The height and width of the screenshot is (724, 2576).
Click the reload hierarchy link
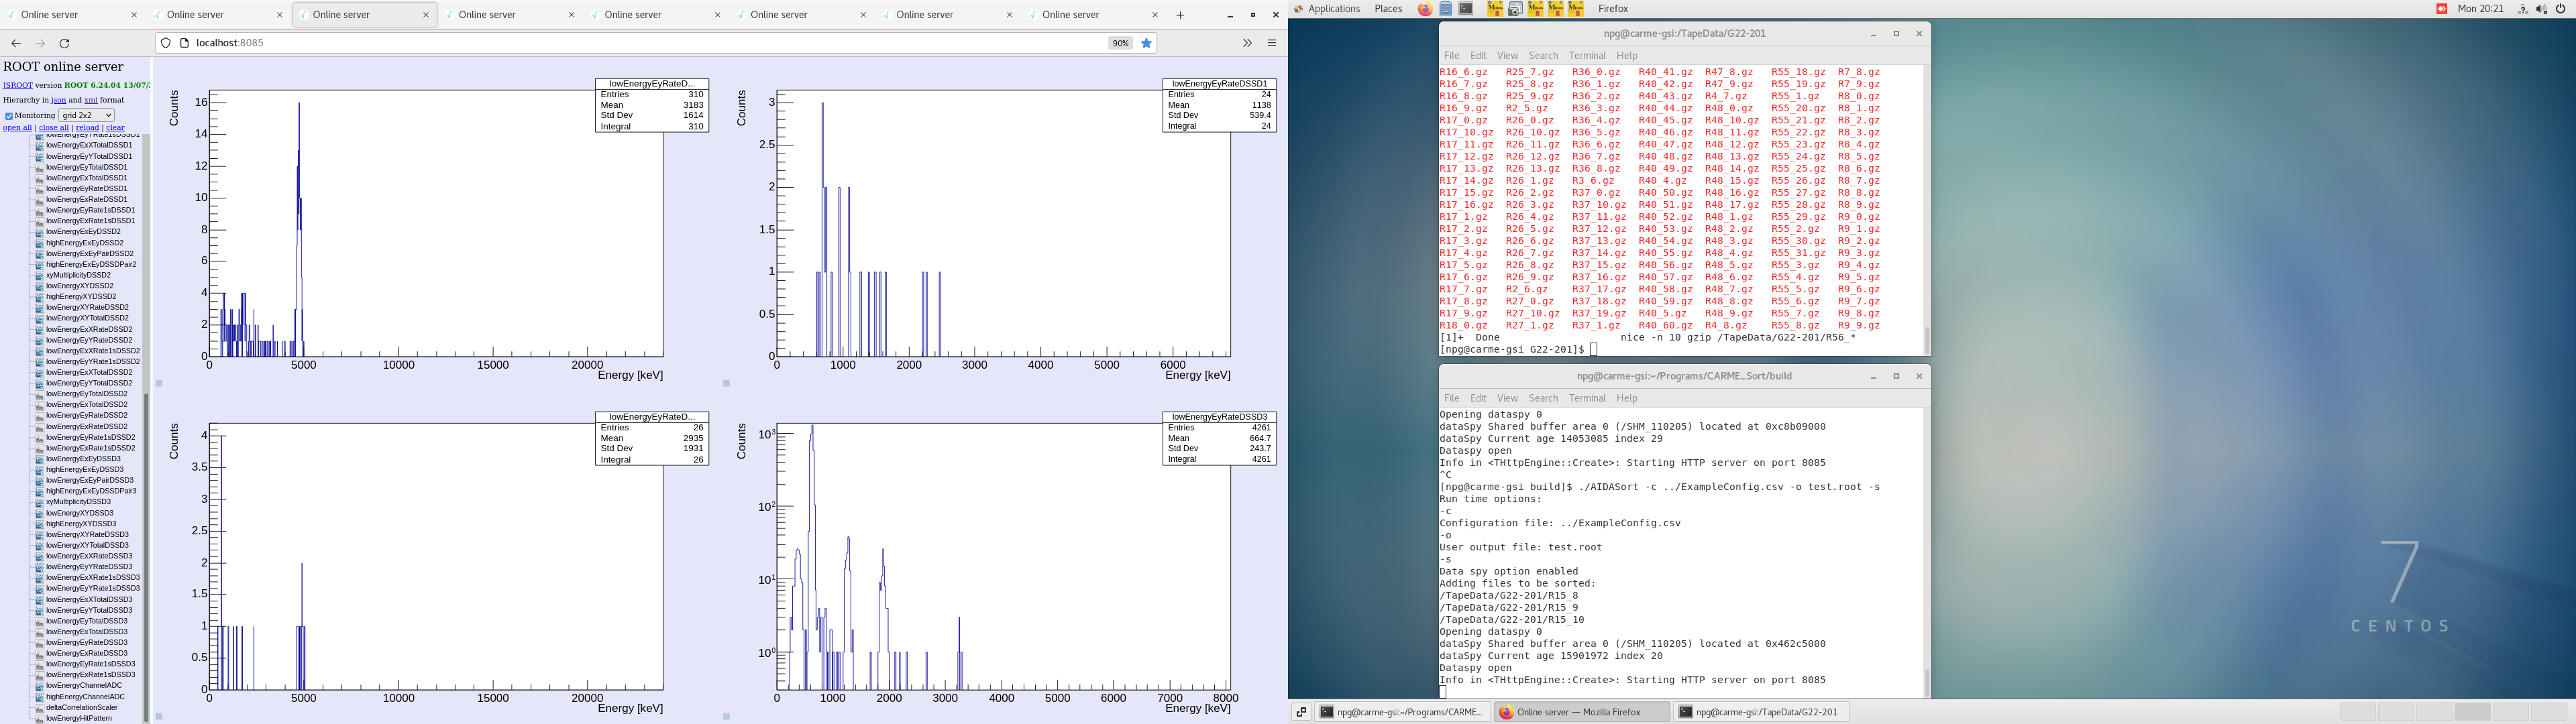click(88, 128)
